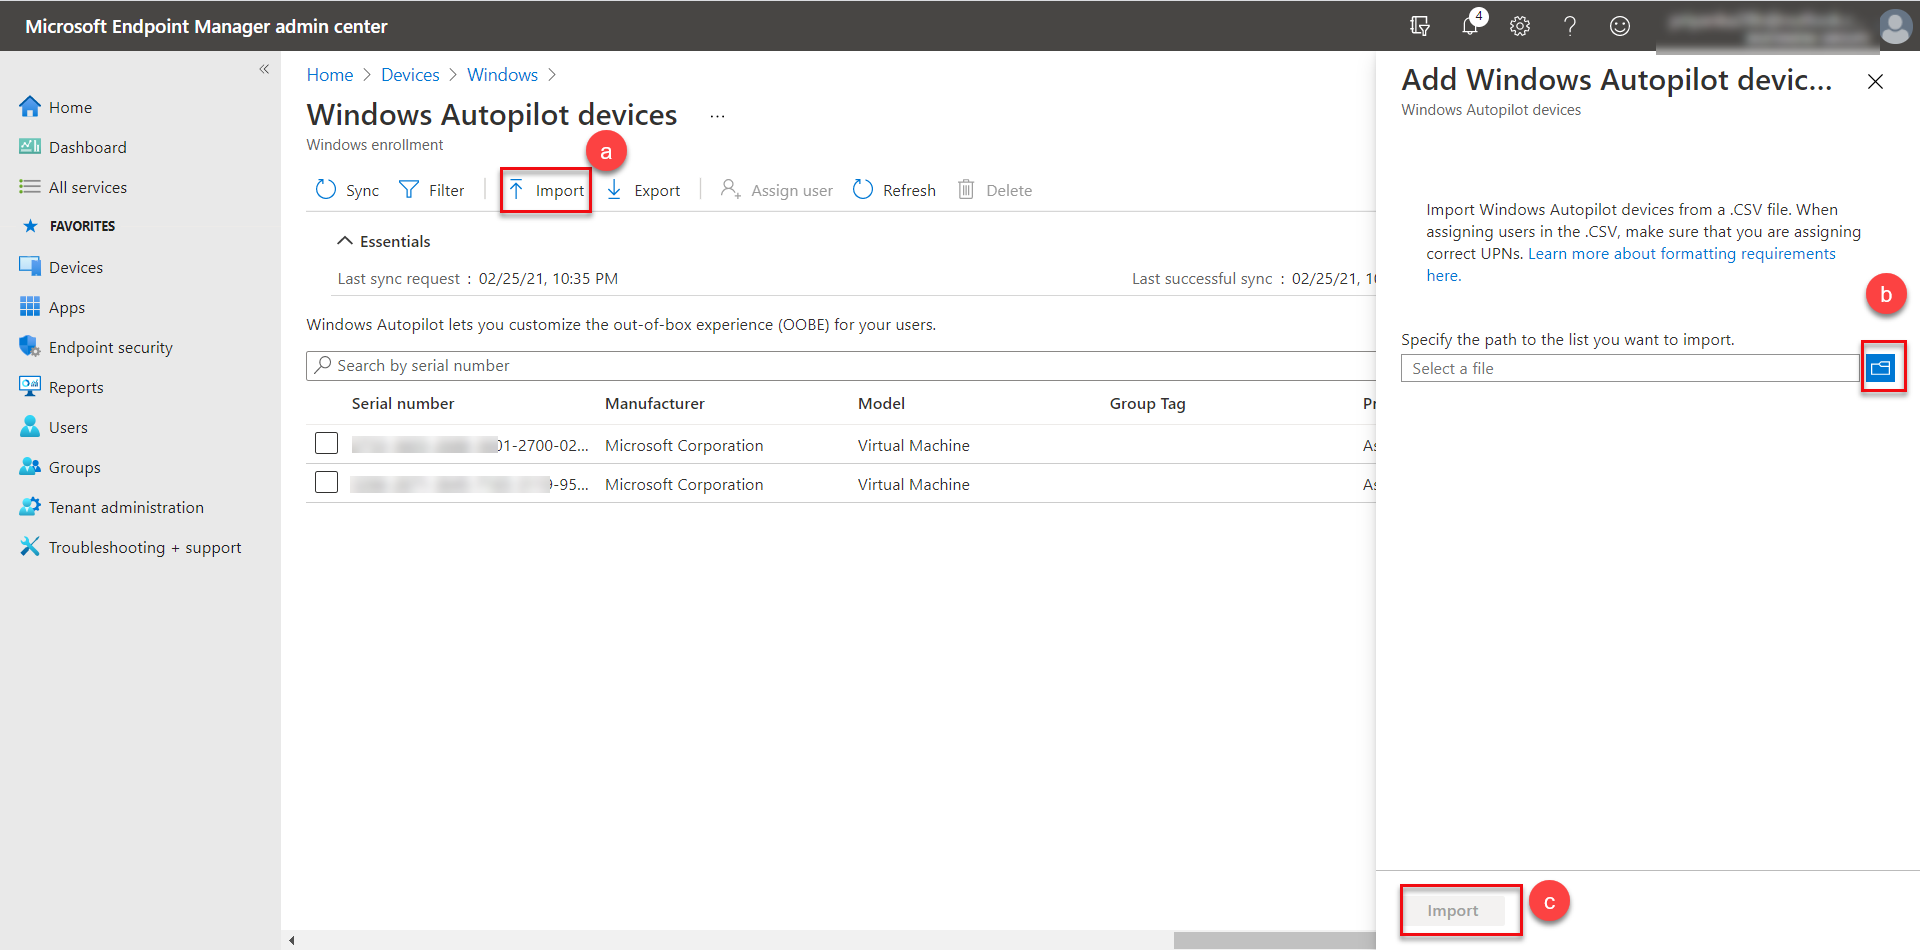Click Sync in the toolbar

point(347,190)
